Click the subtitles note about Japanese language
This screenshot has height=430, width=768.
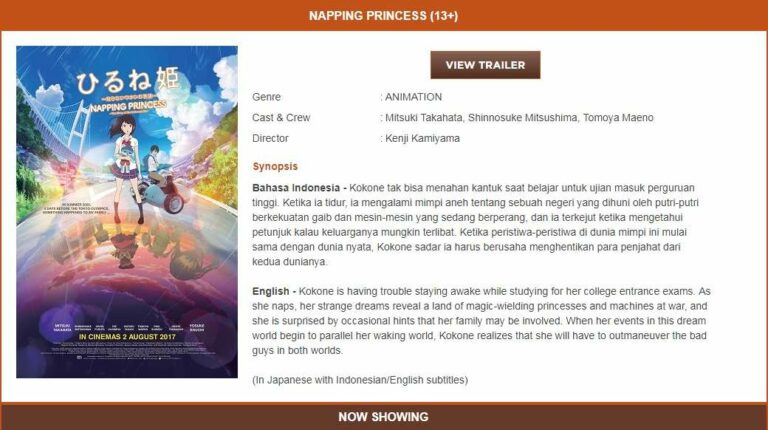click(360, 380)
